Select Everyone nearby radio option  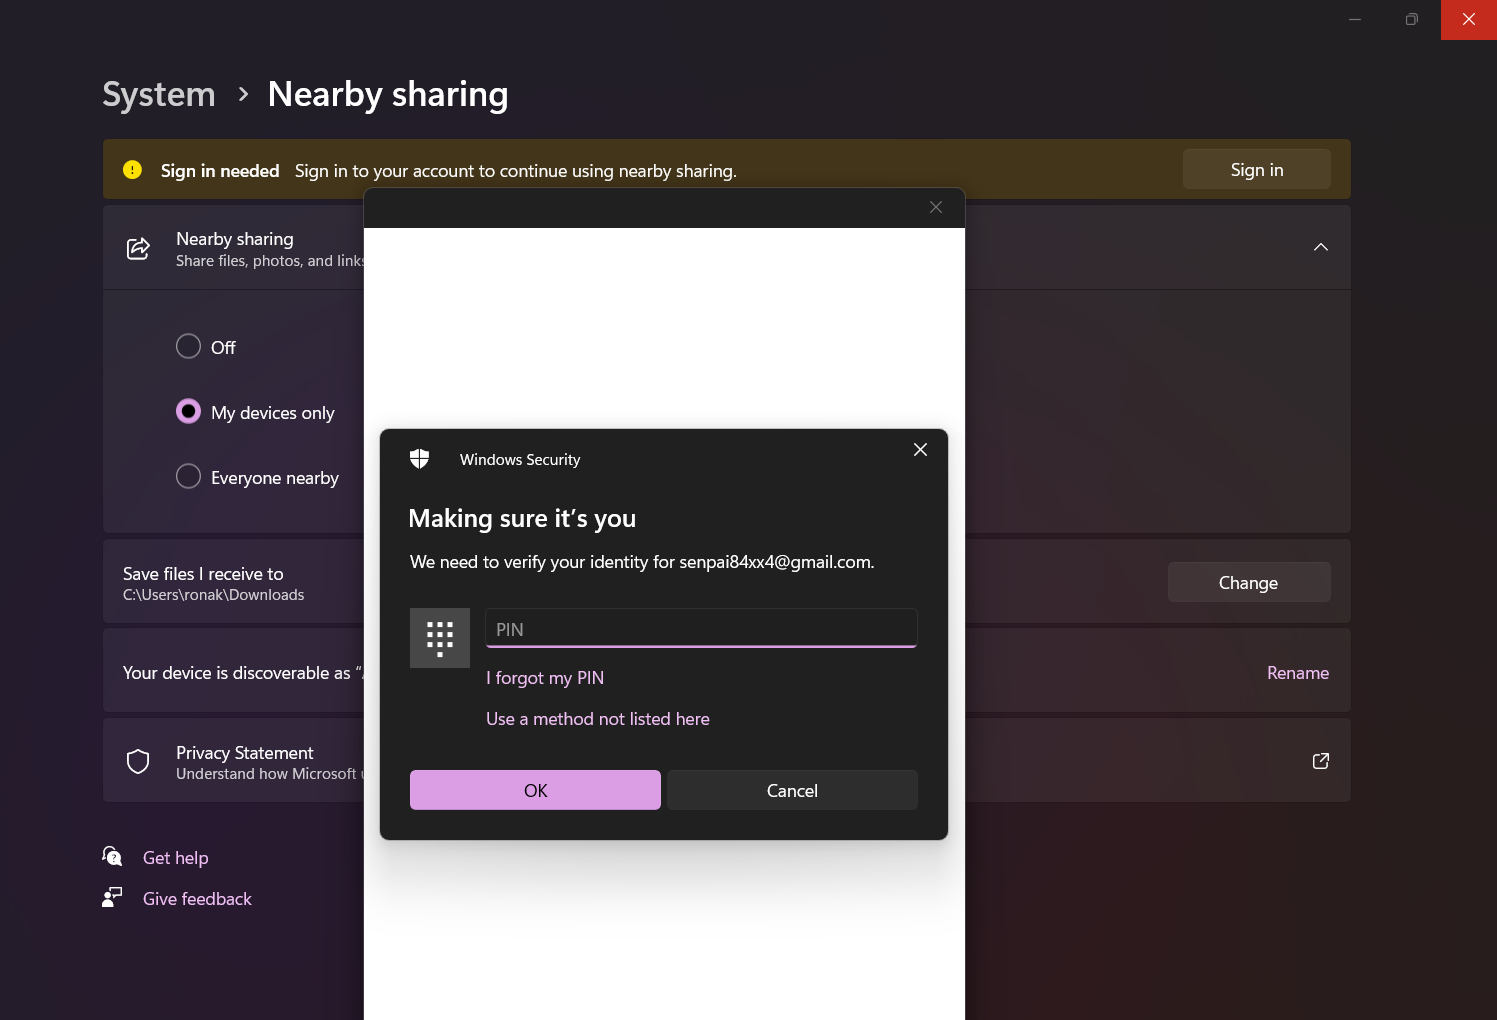(188, 476)
